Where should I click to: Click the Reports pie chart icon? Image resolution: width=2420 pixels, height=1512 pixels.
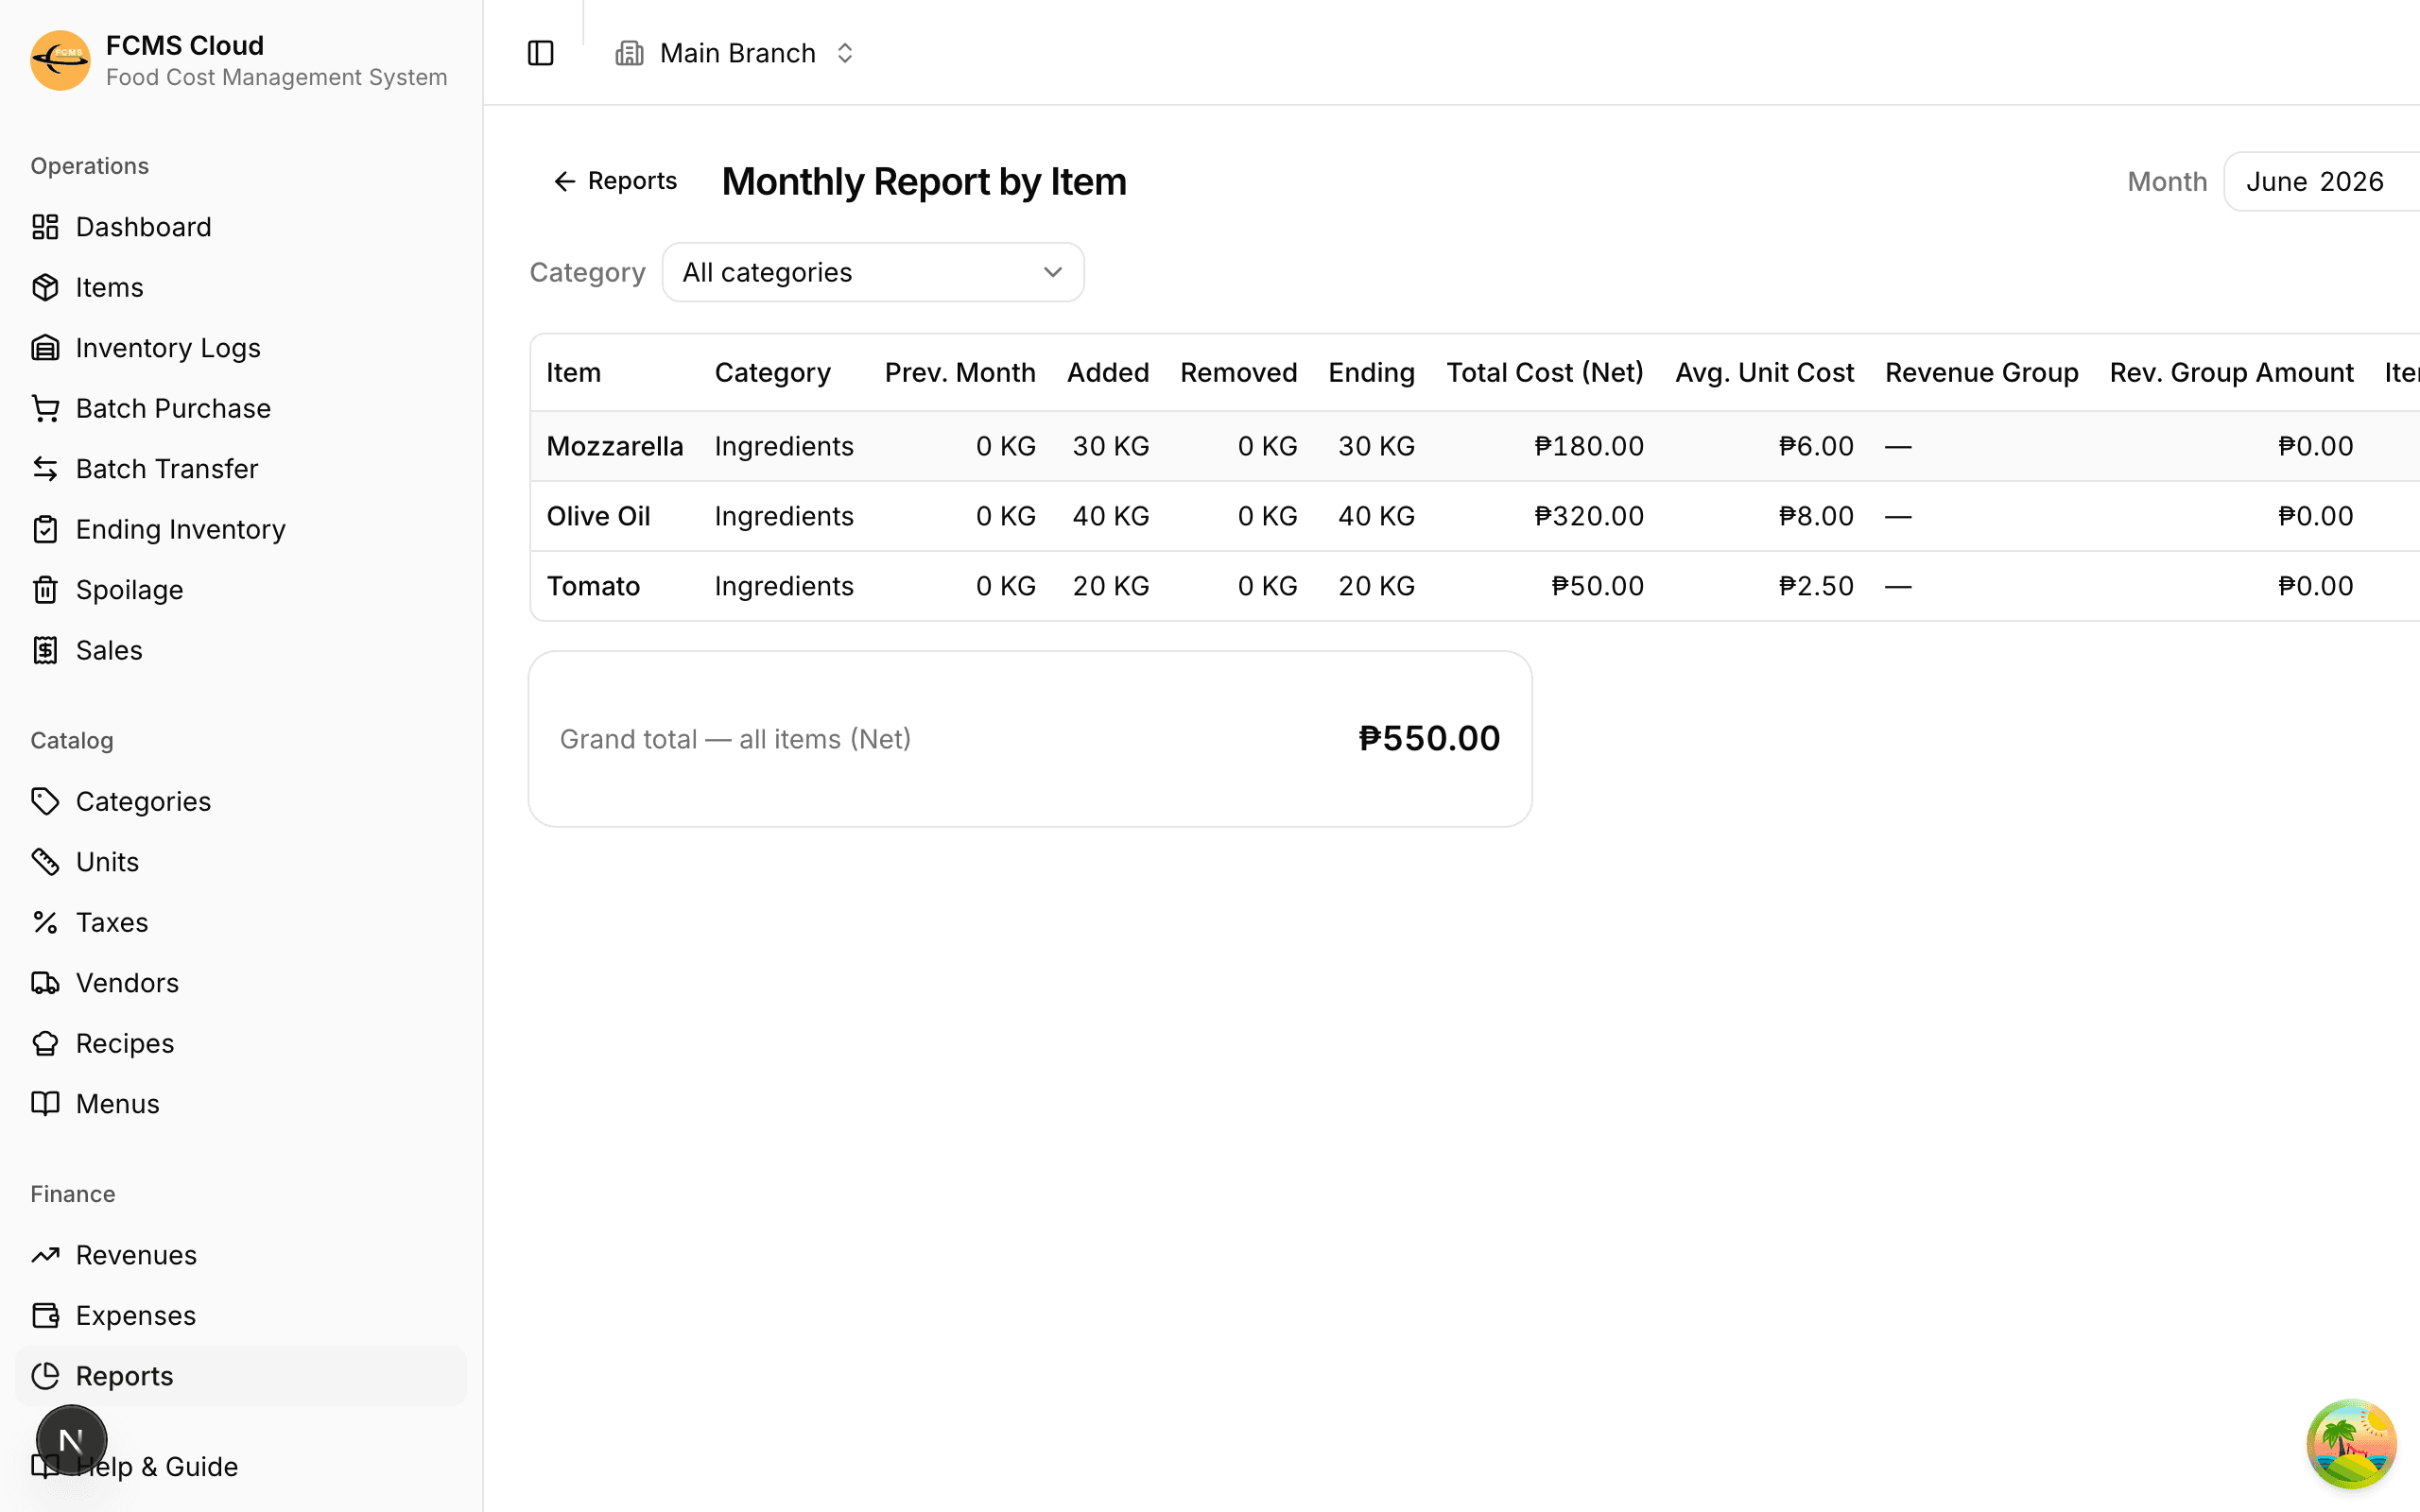pyautogui.click(x=45, y=1376)
